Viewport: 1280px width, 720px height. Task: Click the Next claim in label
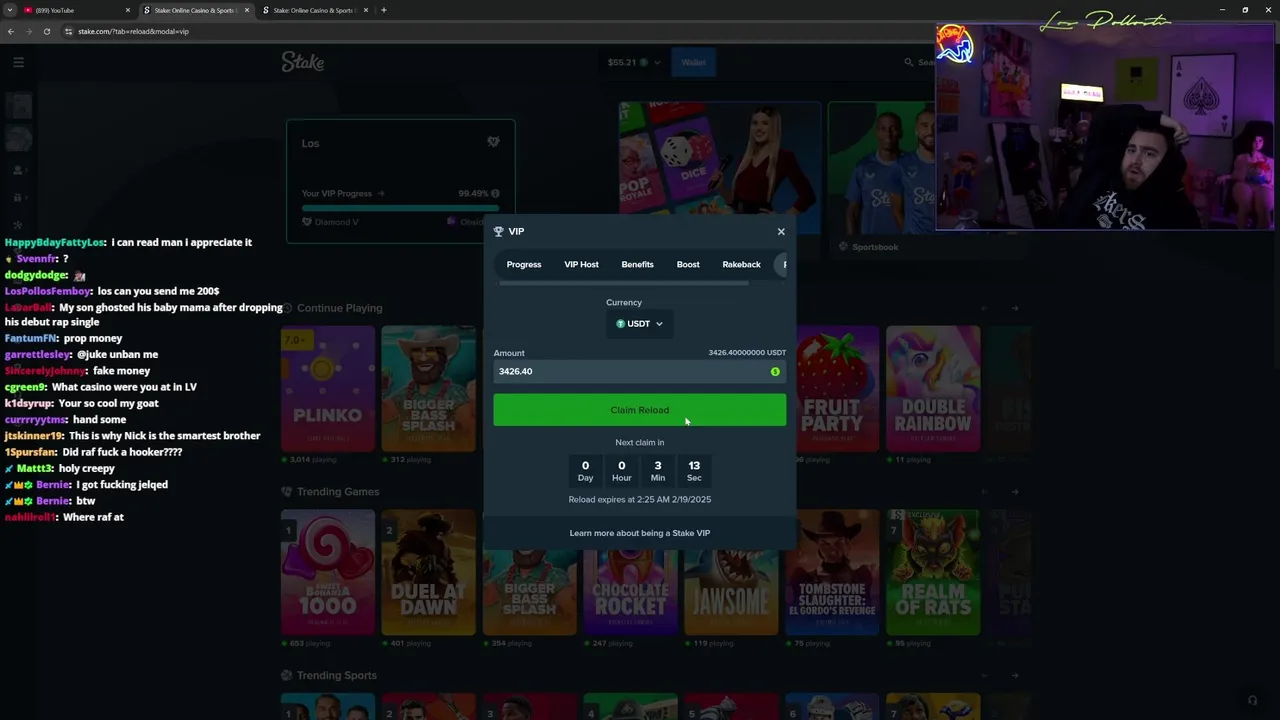(x=640, y=442)
